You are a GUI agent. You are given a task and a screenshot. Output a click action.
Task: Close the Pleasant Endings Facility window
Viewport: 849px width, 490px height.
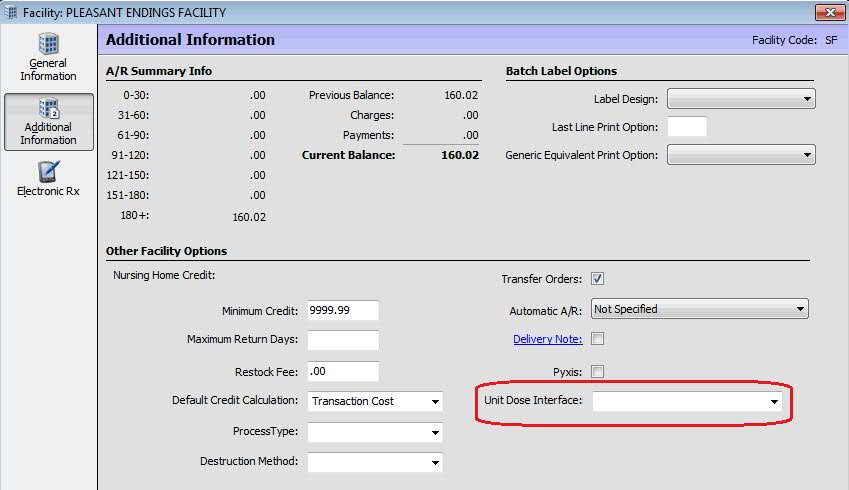coord(830,12)
